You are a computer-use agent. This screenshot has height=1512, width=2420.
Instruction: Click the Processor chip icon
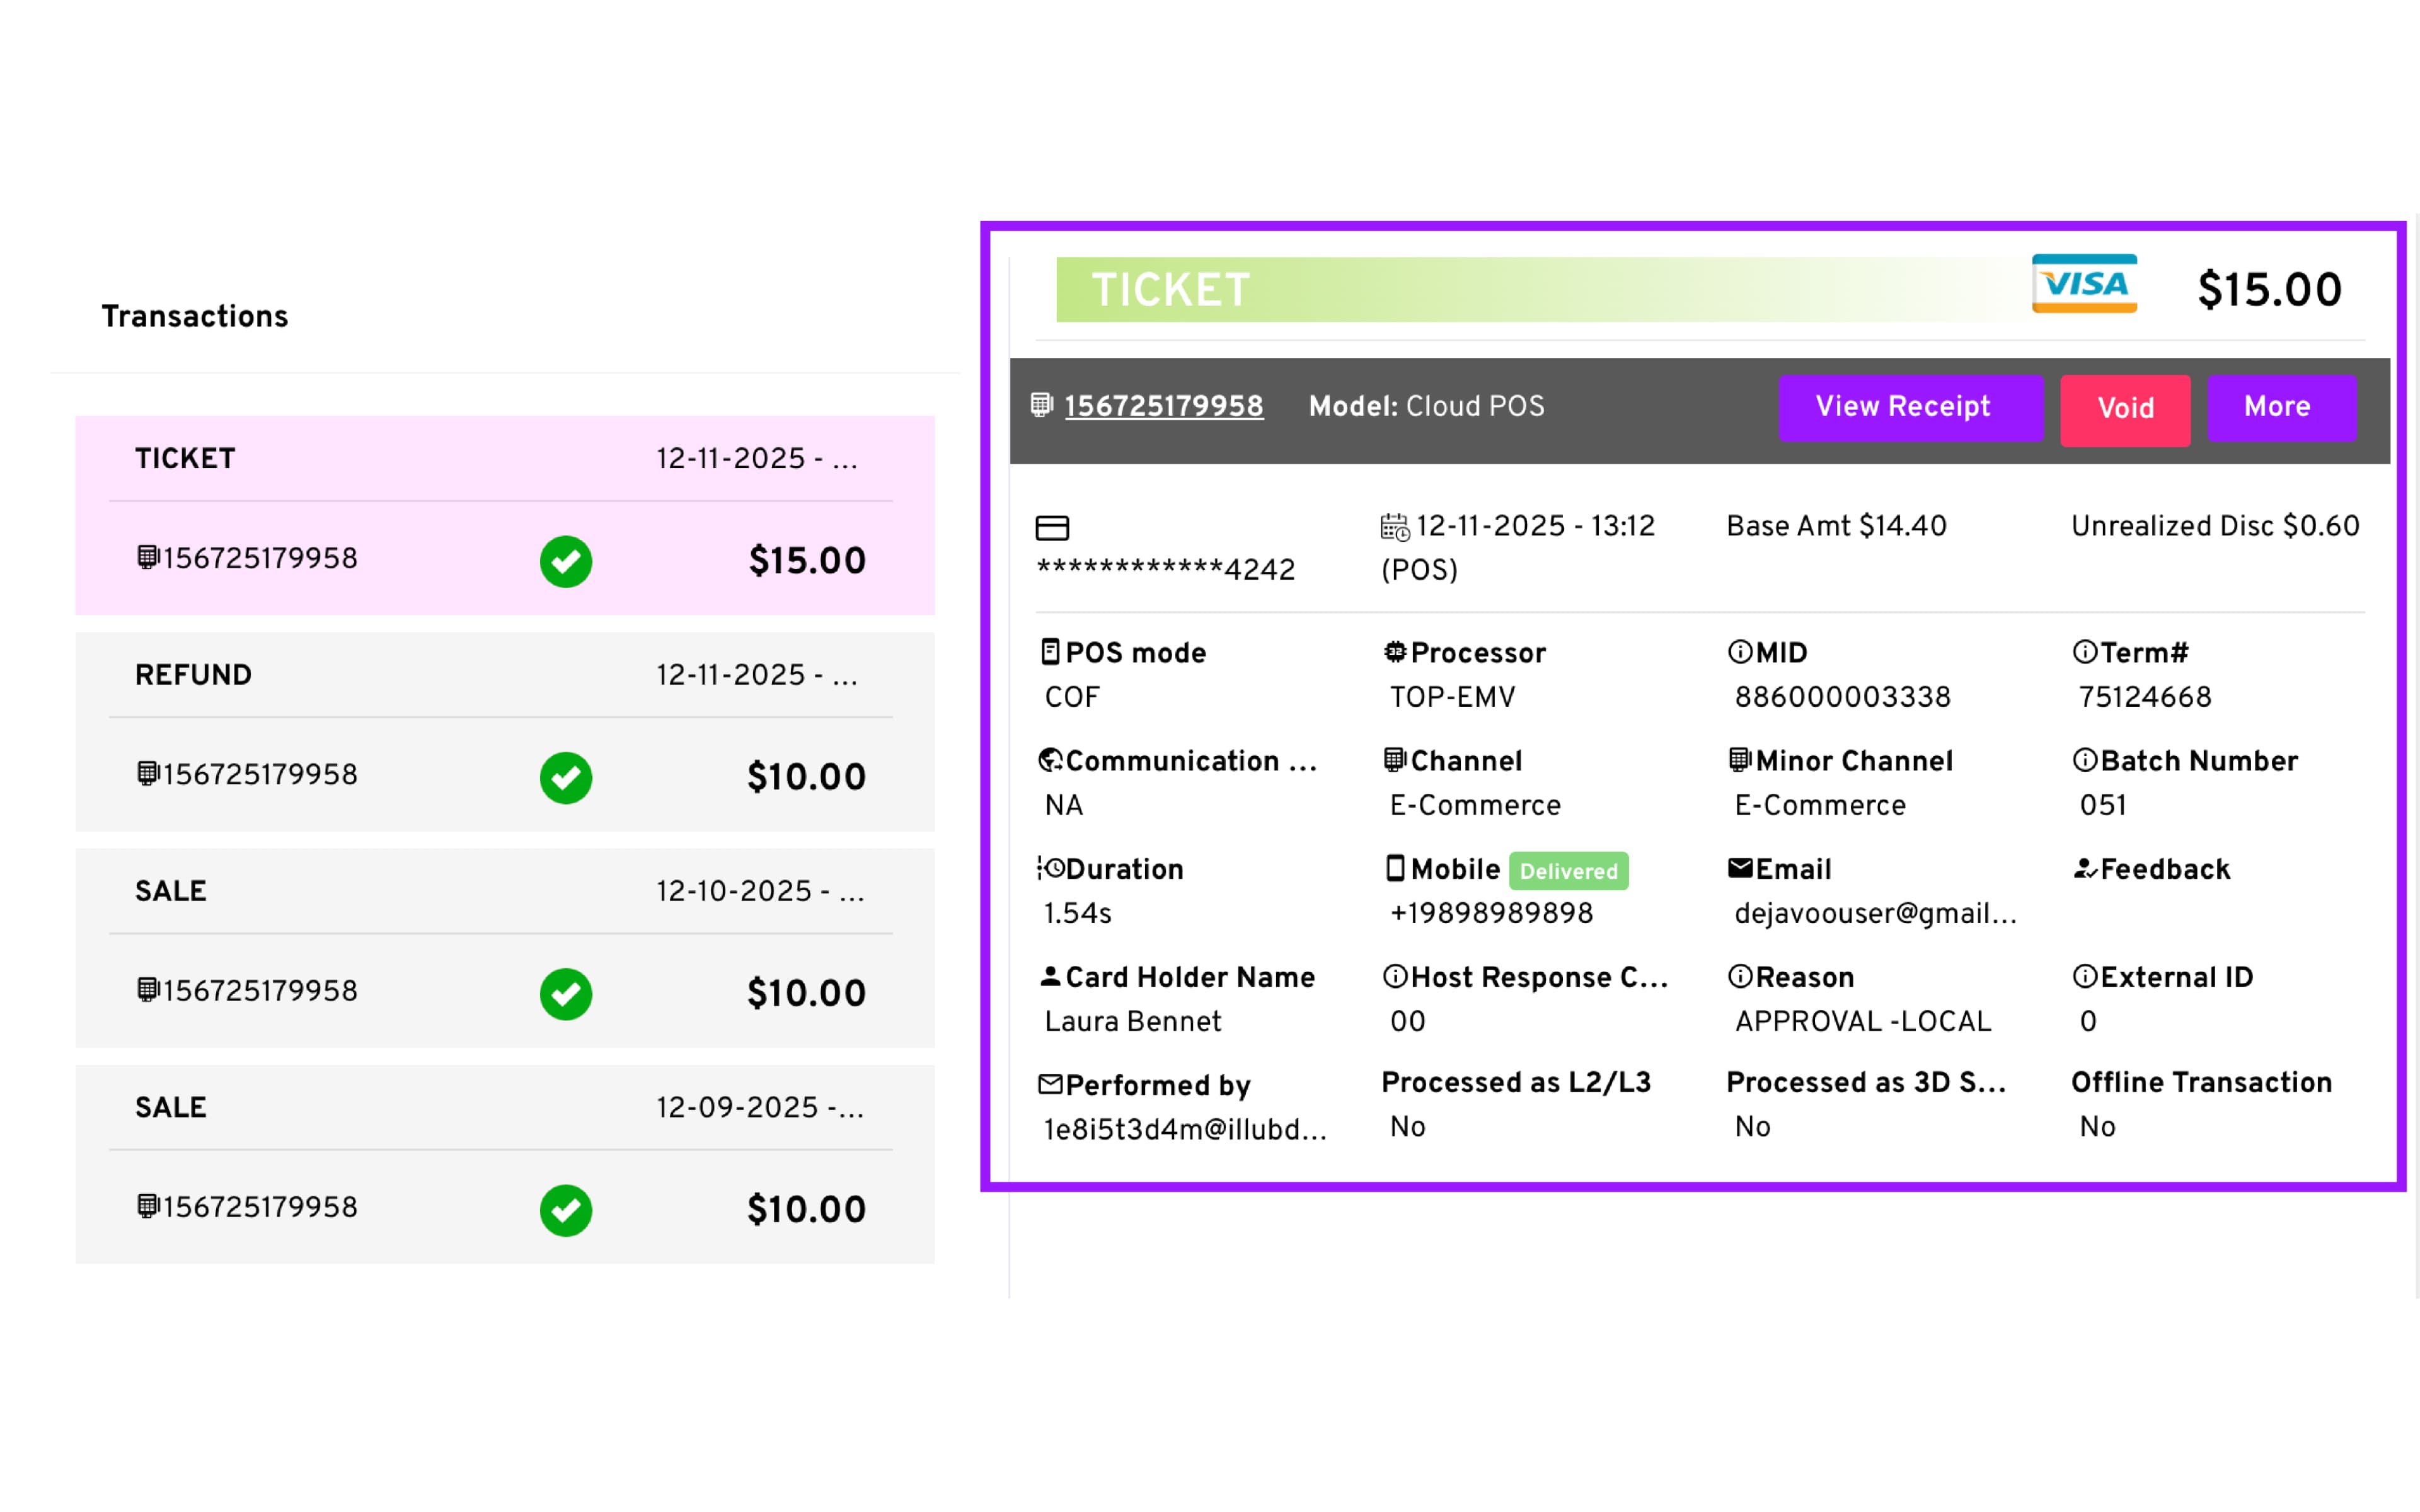1394,653
